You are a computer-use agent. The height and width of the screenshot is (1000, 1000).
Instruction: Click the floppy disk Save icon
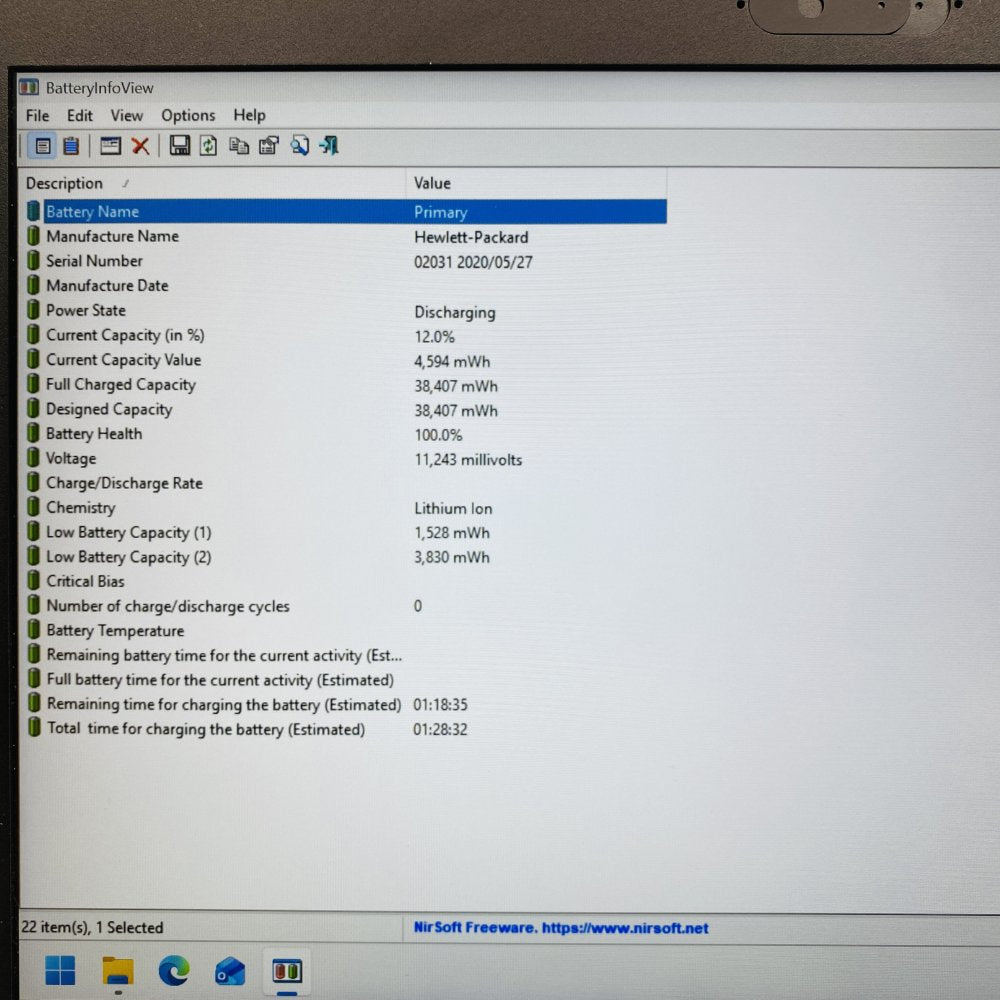tap(179, 145)
